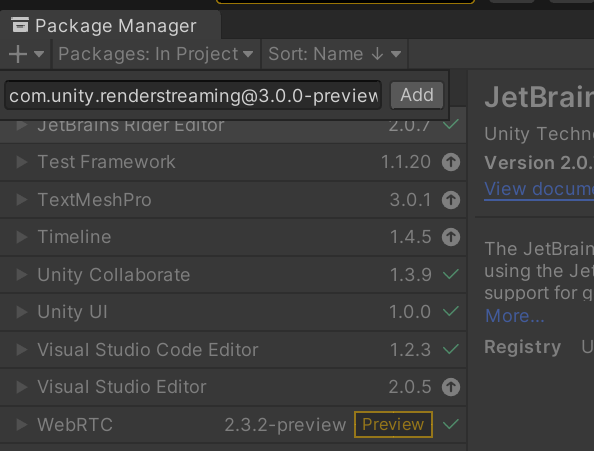Click Unity Collaborate installed checkmark

(x=451, y=274)
